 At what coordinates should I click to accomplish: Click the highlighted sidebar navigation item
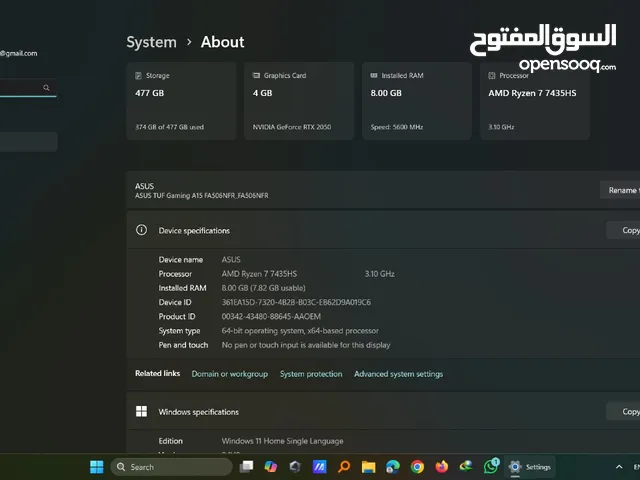click(x=28, y=142)
